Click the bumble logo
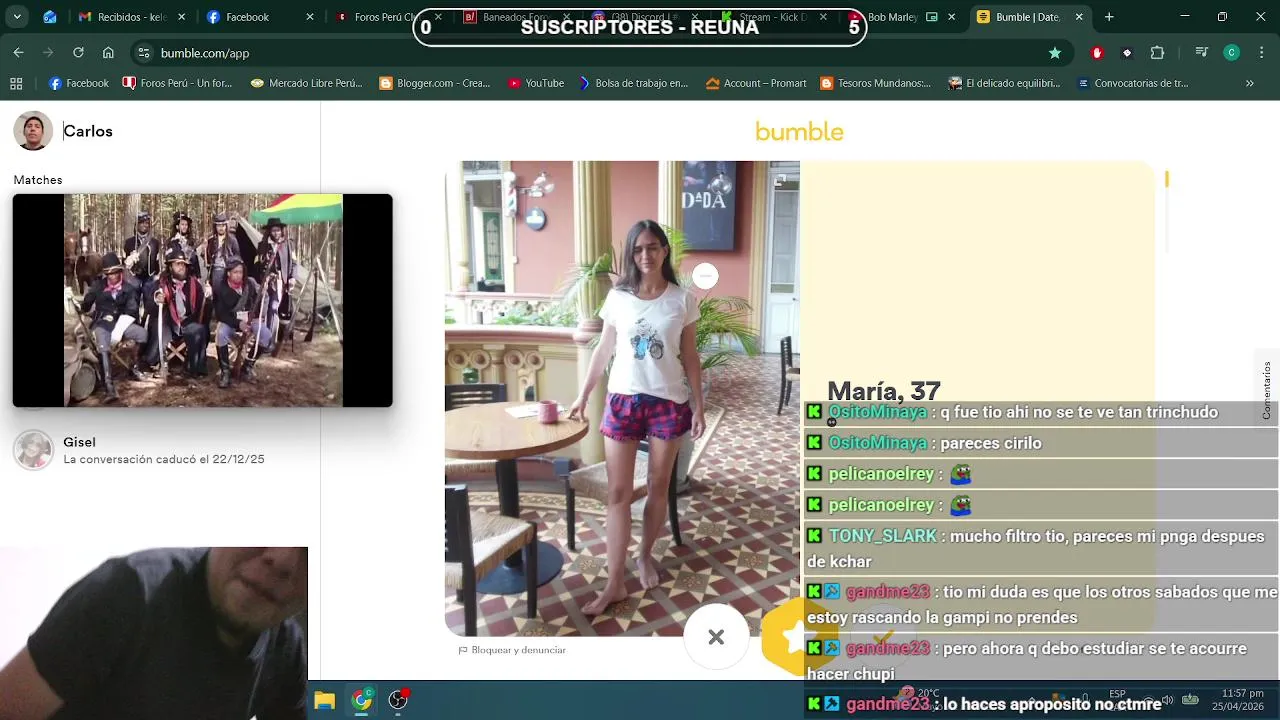1280x720 pixels. pos(799,131)
